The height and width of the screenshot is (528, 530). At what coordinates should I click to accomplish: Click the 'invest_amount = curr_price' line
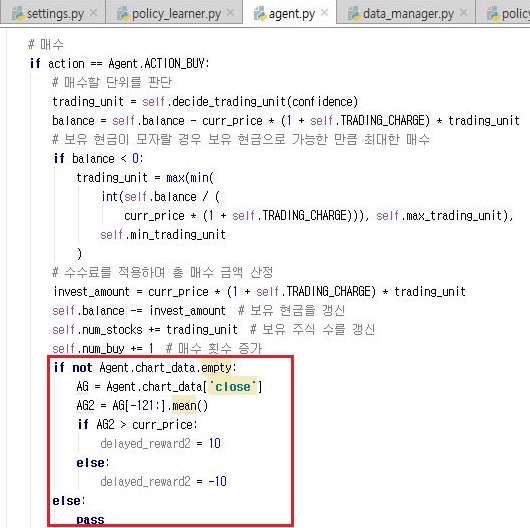[259, 291]
